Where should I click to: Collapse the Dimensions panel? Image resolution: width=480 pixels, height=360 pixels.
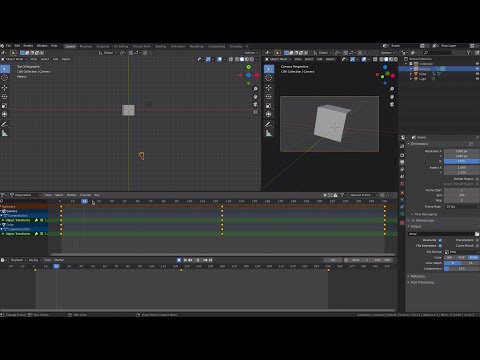[x=419, y=144]
